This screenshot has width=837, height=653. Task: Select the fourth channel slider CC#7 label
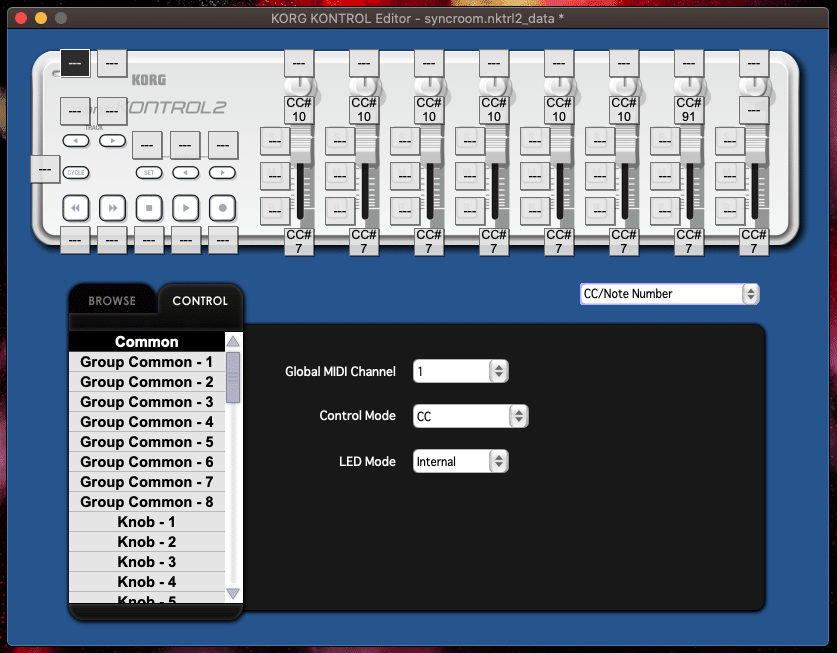tap(494, 241)
